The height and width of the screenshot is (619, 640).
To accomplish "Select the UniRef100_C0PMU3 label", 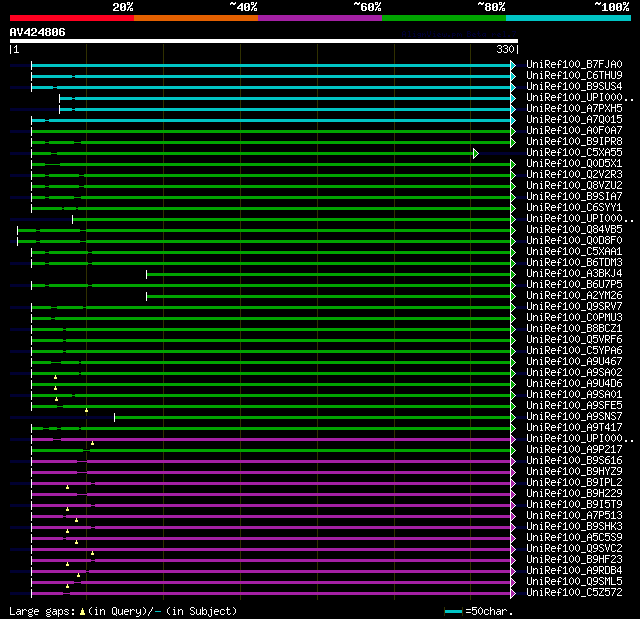I will point(574,317).
